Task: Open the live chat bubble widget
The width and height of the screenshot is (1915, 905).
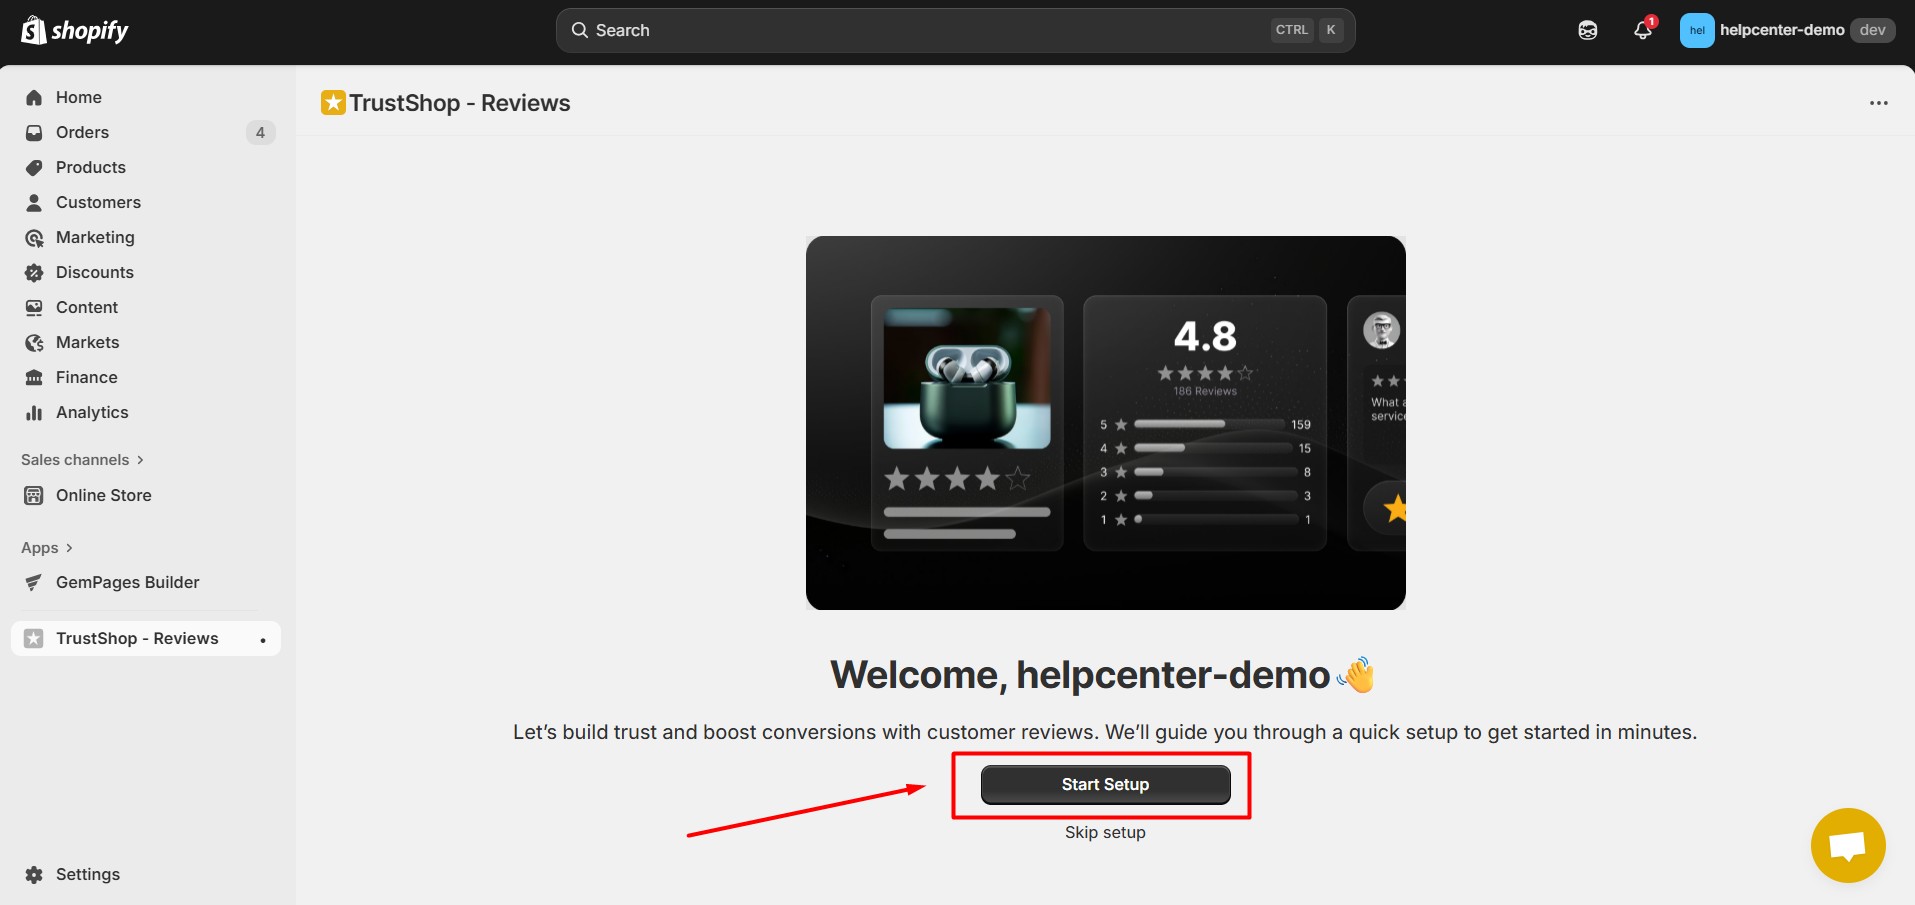Action: [x=1847, y=845]
